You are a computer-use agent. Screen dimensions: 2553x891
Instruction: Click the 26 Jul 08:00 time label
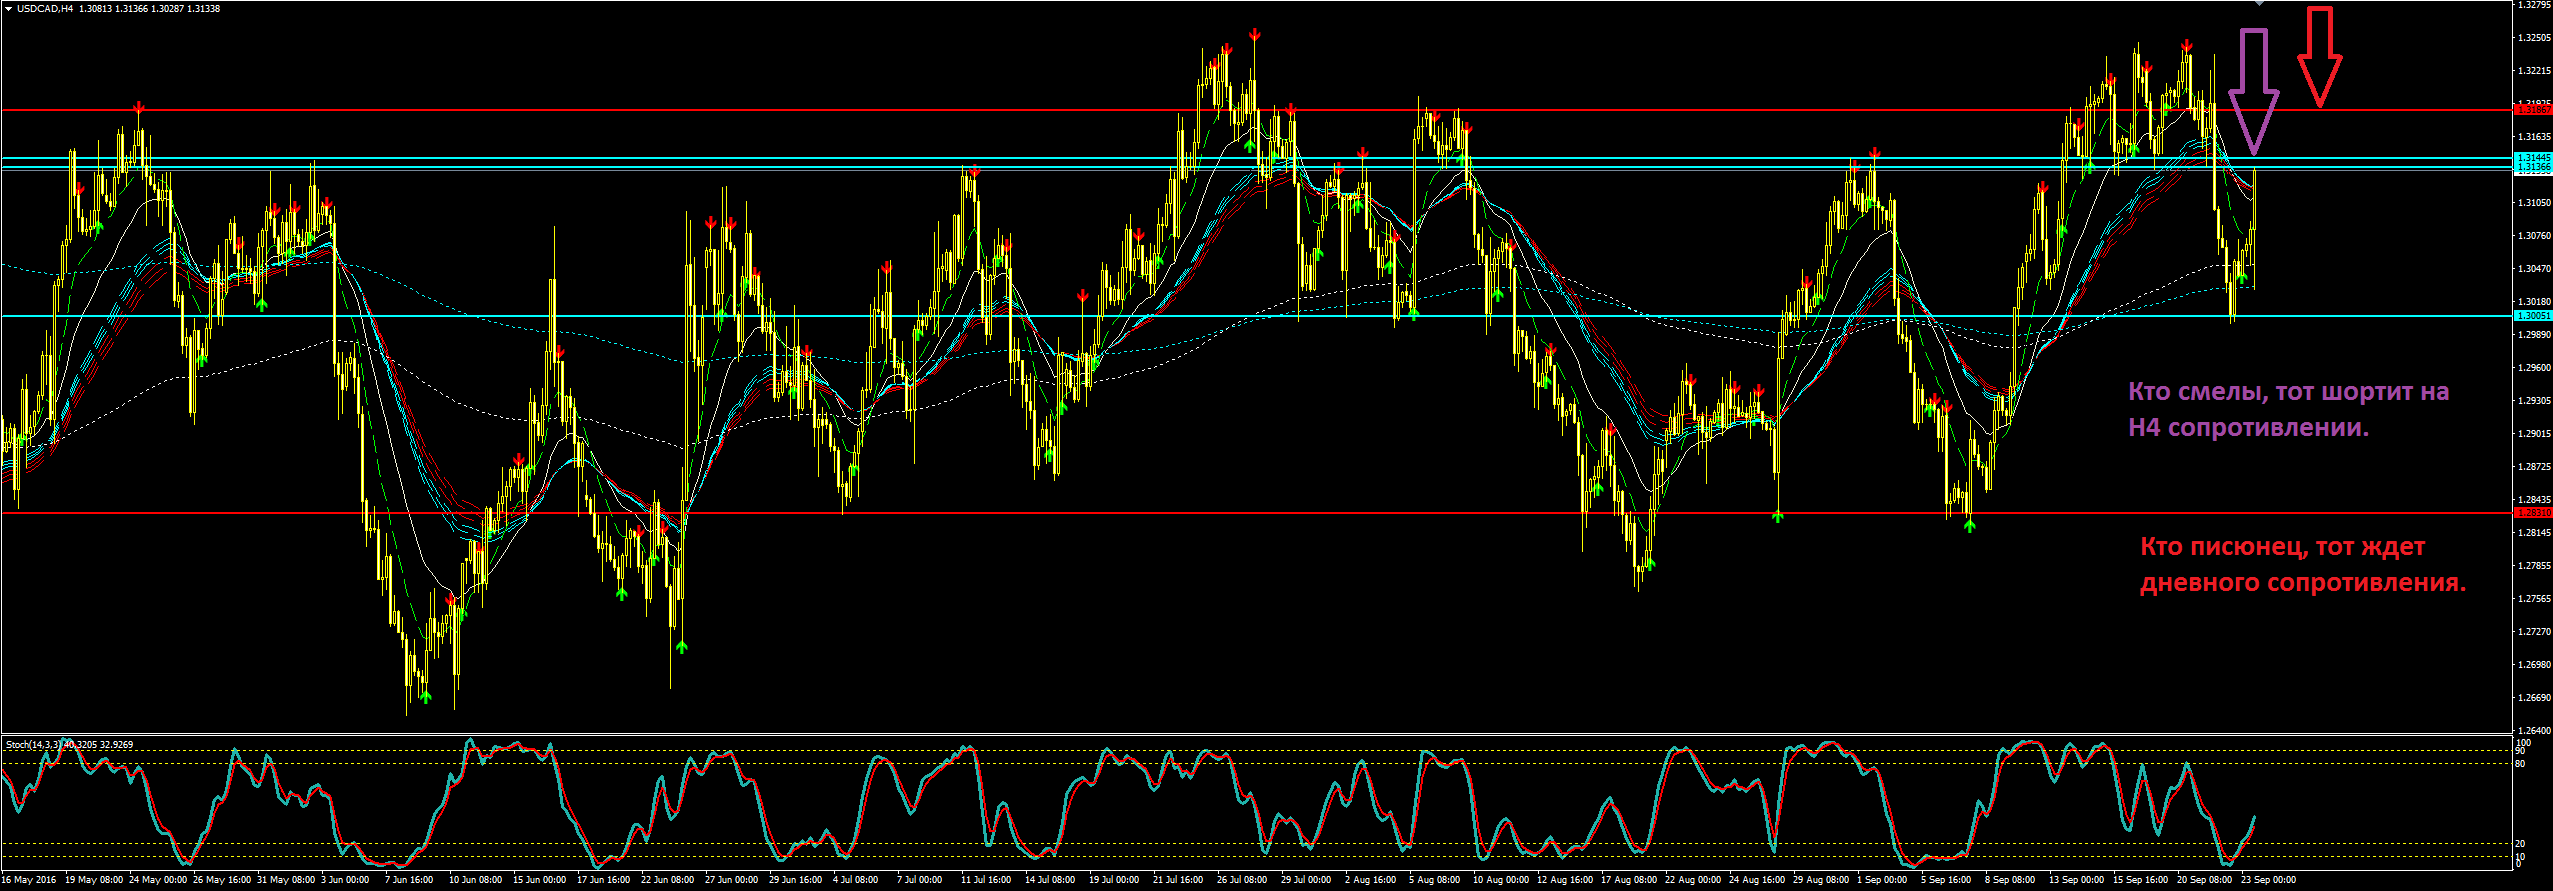coord(1243,880)
